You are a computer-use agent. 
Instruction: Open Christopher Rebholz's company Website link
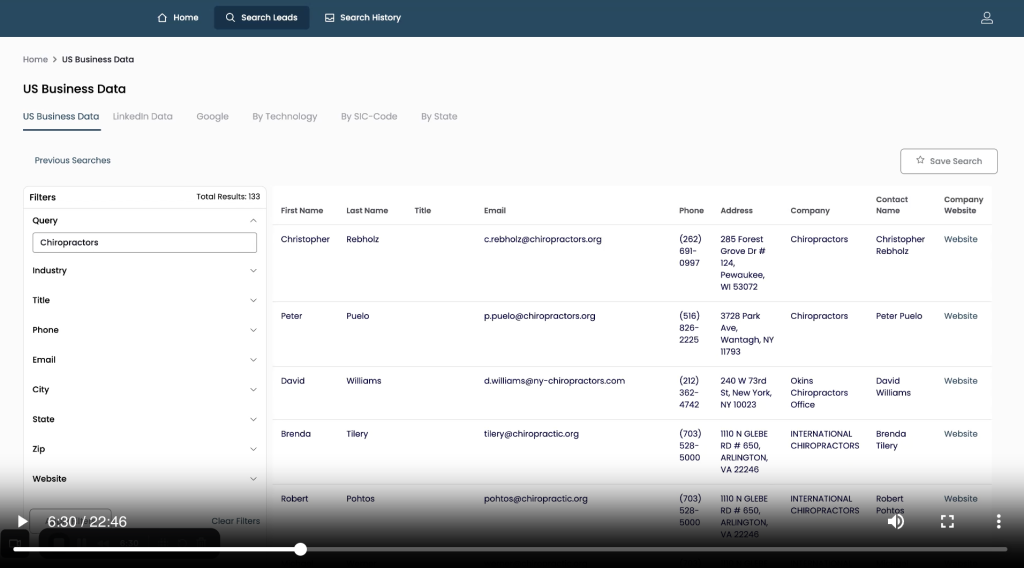(960, 240)
